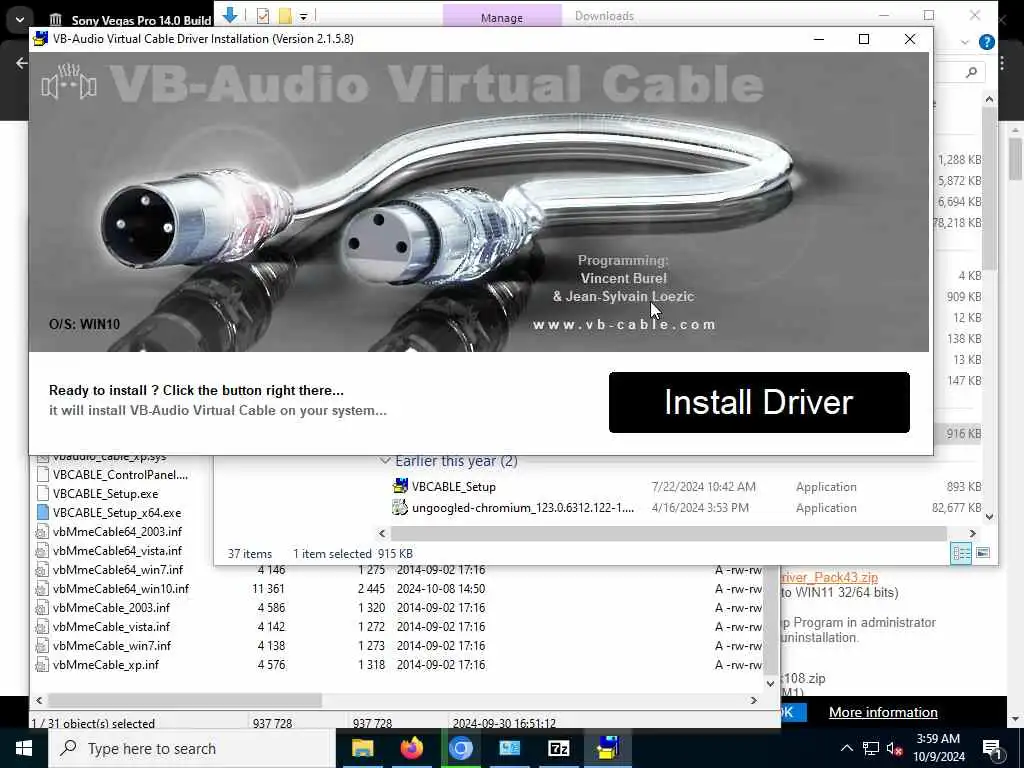Select the Sony Vegas Pro 14.0 browser tab

coord(129,20)
